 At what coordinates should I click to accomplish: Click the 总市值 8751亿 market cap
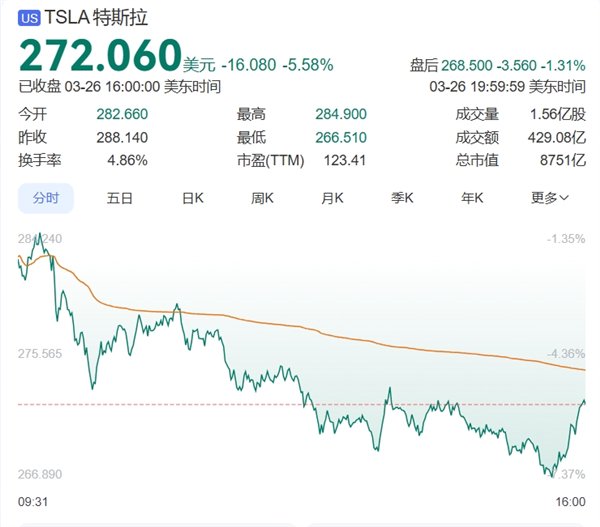click(x=562, y=160)
